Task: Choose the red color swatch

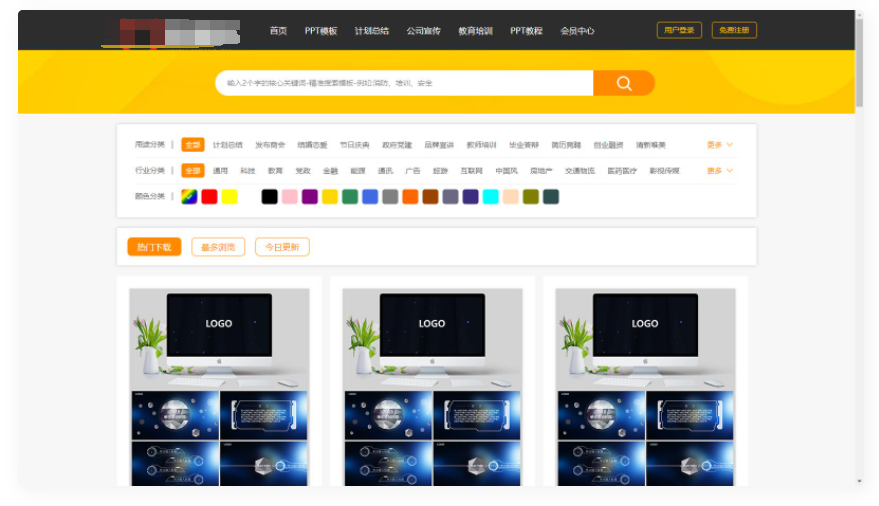Action: 209,197
